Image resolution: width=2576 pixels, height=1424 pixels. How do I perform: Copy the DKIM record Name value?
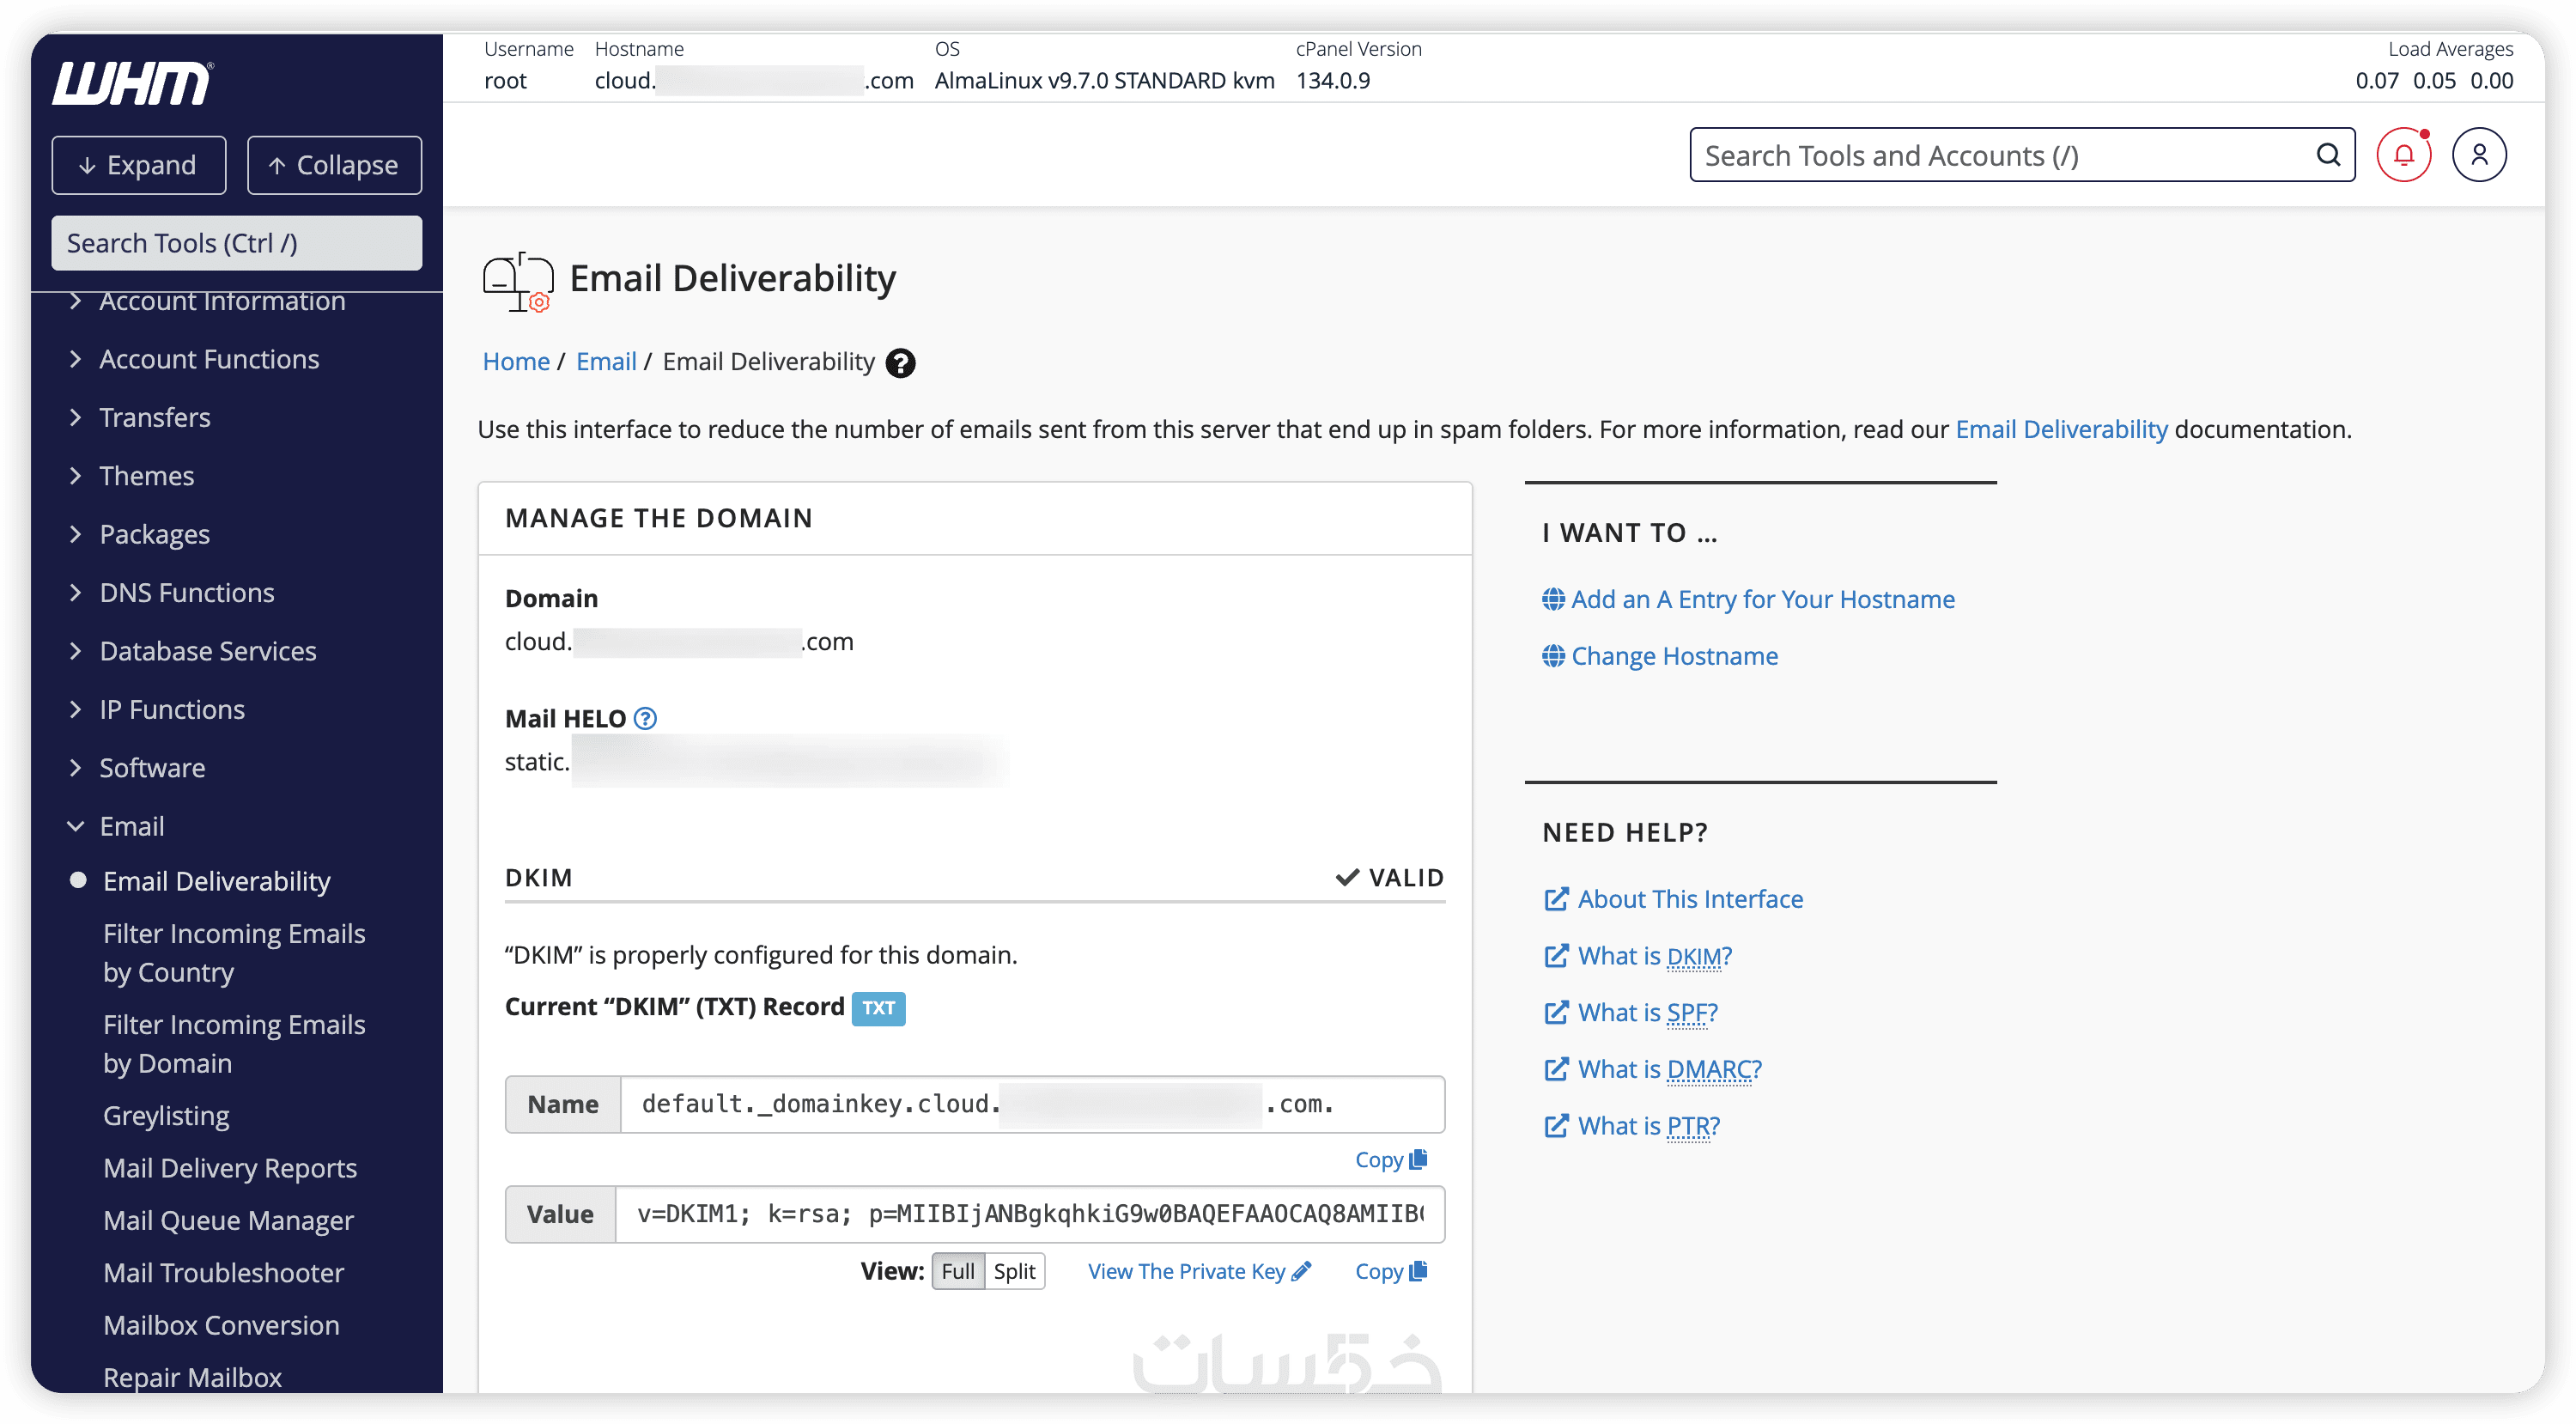[x=1390, y=1160]
